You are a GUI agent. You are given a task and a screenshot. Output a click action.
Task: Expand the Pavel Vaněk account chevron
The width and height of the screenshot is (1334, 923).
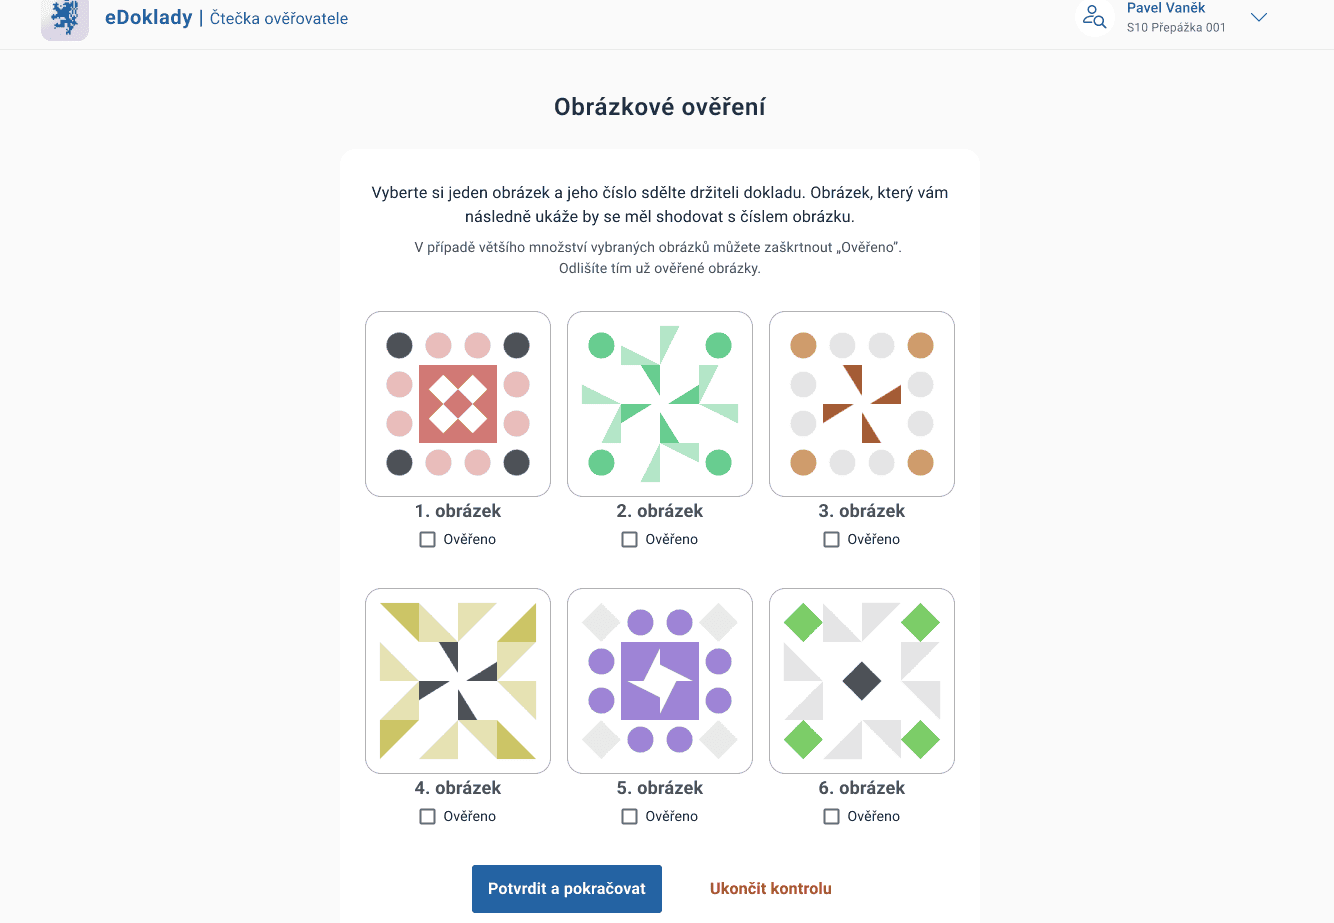pyautogui.click(x=1259, y=17)
